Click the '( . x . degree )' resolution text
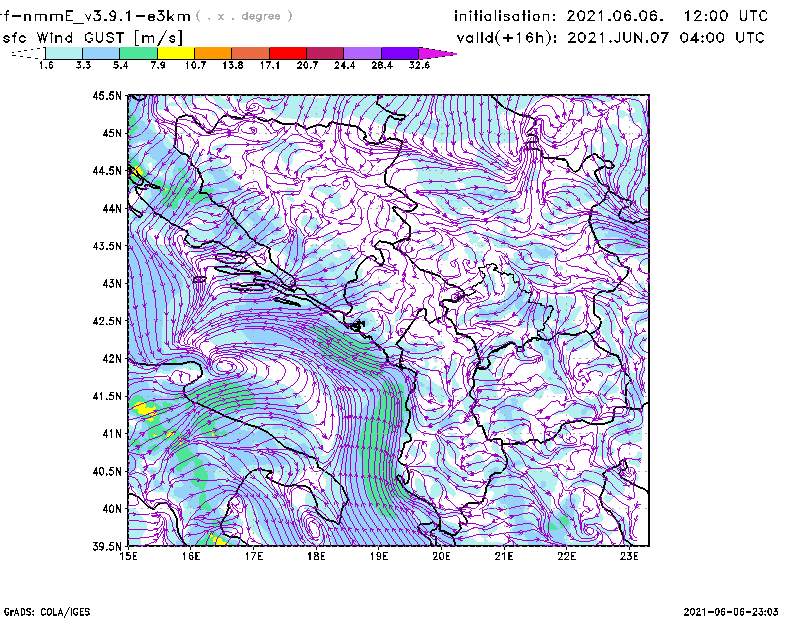This screenshot has width=800, height=618. pos(244,16)
